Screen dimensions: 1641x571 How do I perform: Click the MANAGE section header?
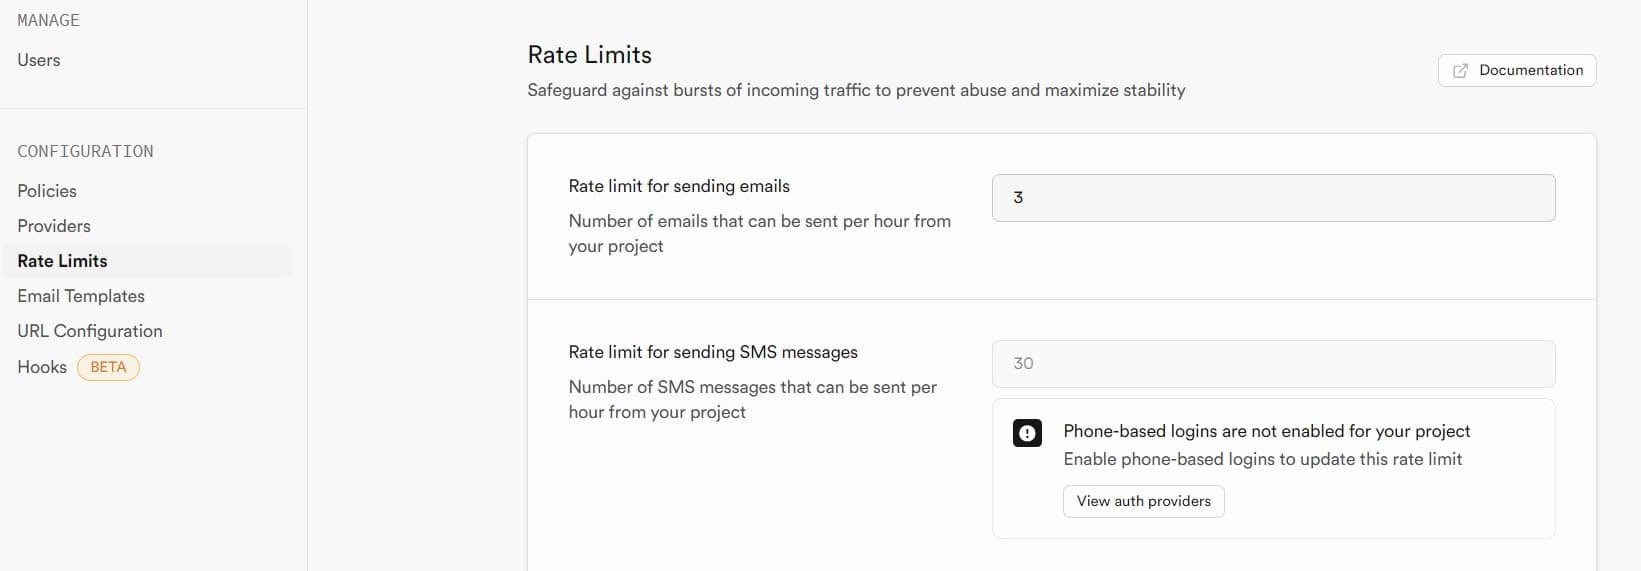click(x=48, y=20)
